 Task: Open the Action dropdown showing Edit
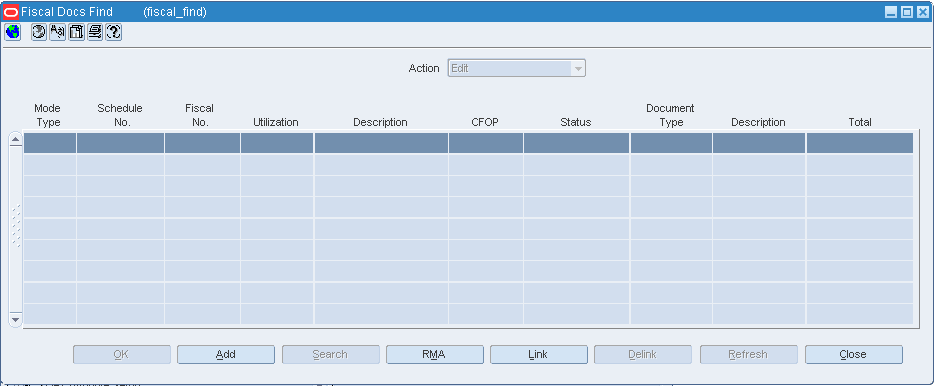point(516,69)
